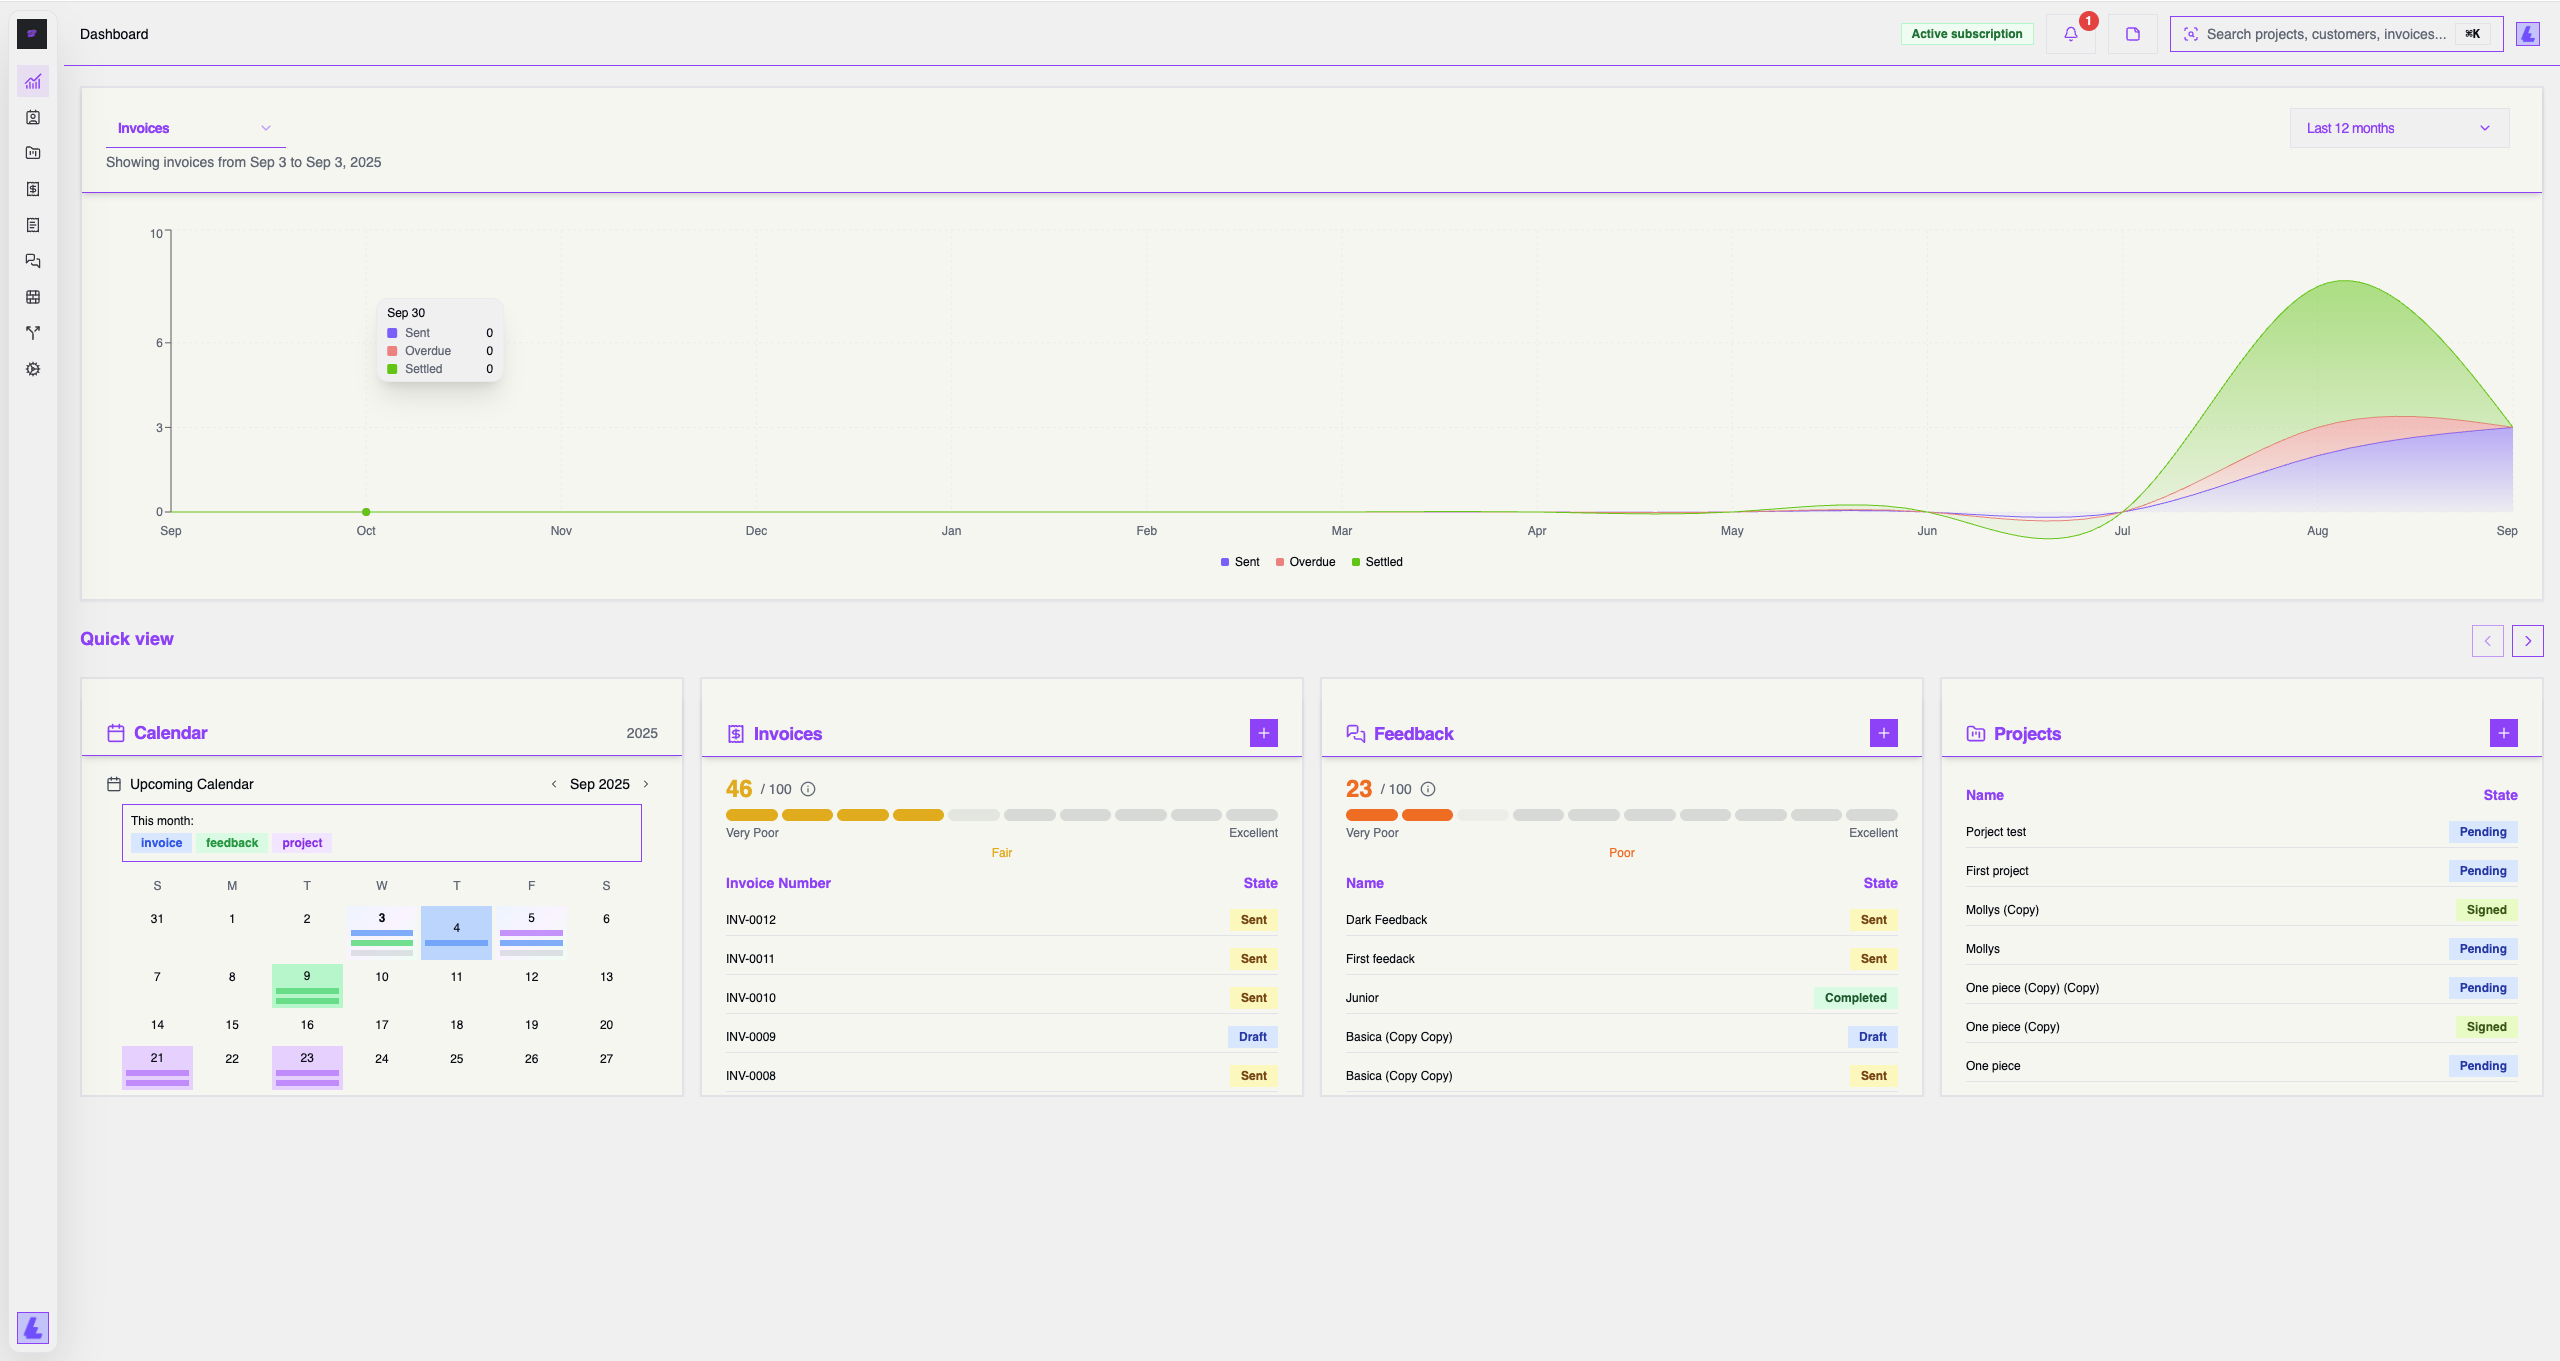Open the workflow split-arrows icon in the sidebar
Viewport: 2560px width, 1361px height.
pyautogui.click(x=33, y=332)
